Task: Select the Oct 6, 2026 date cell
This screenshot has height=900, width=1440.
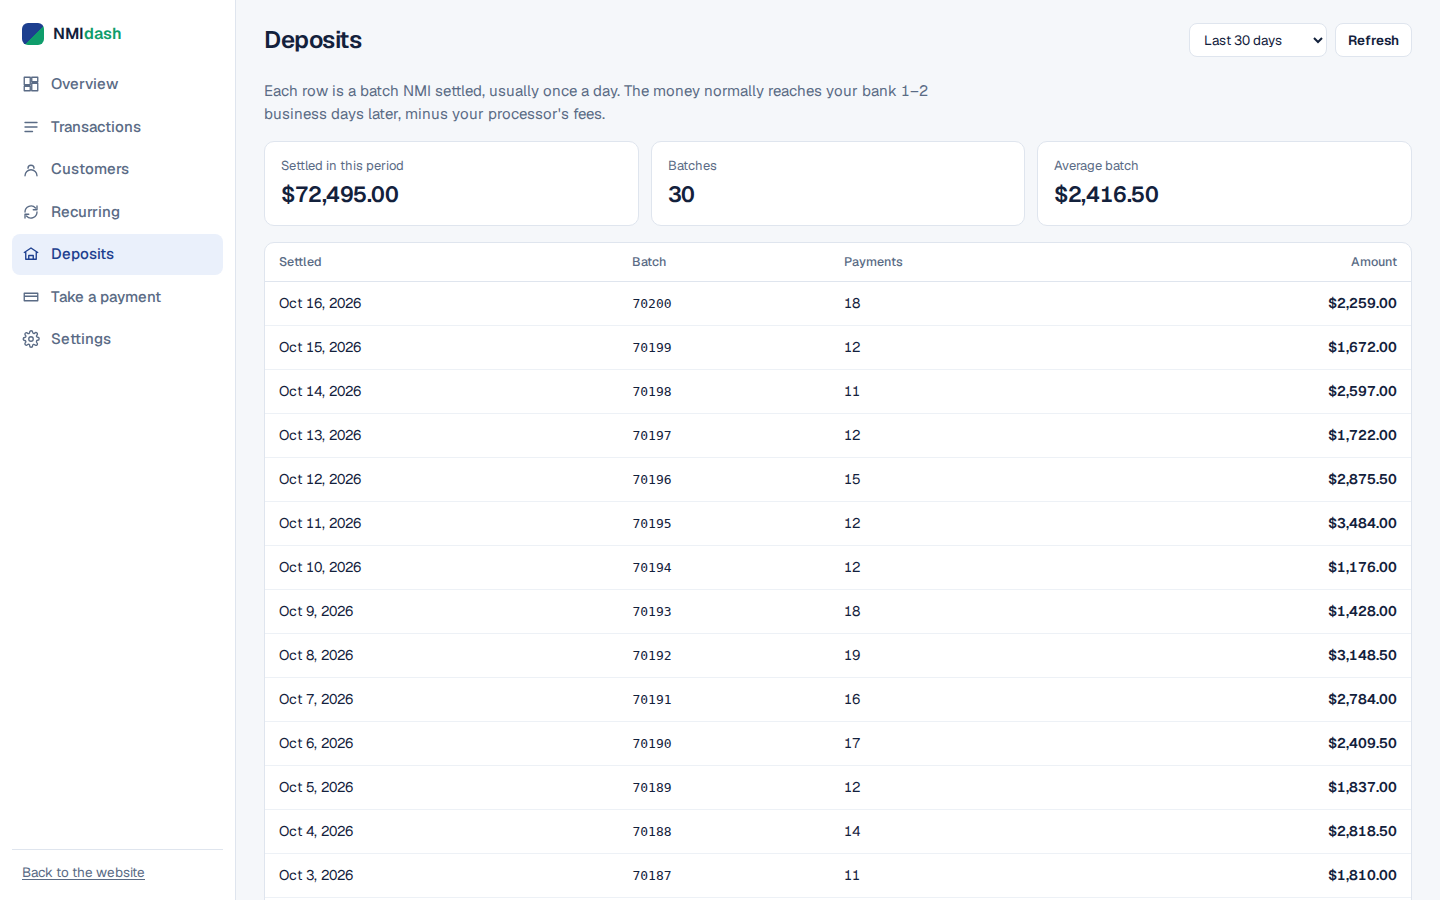Action: click(316, 743)
